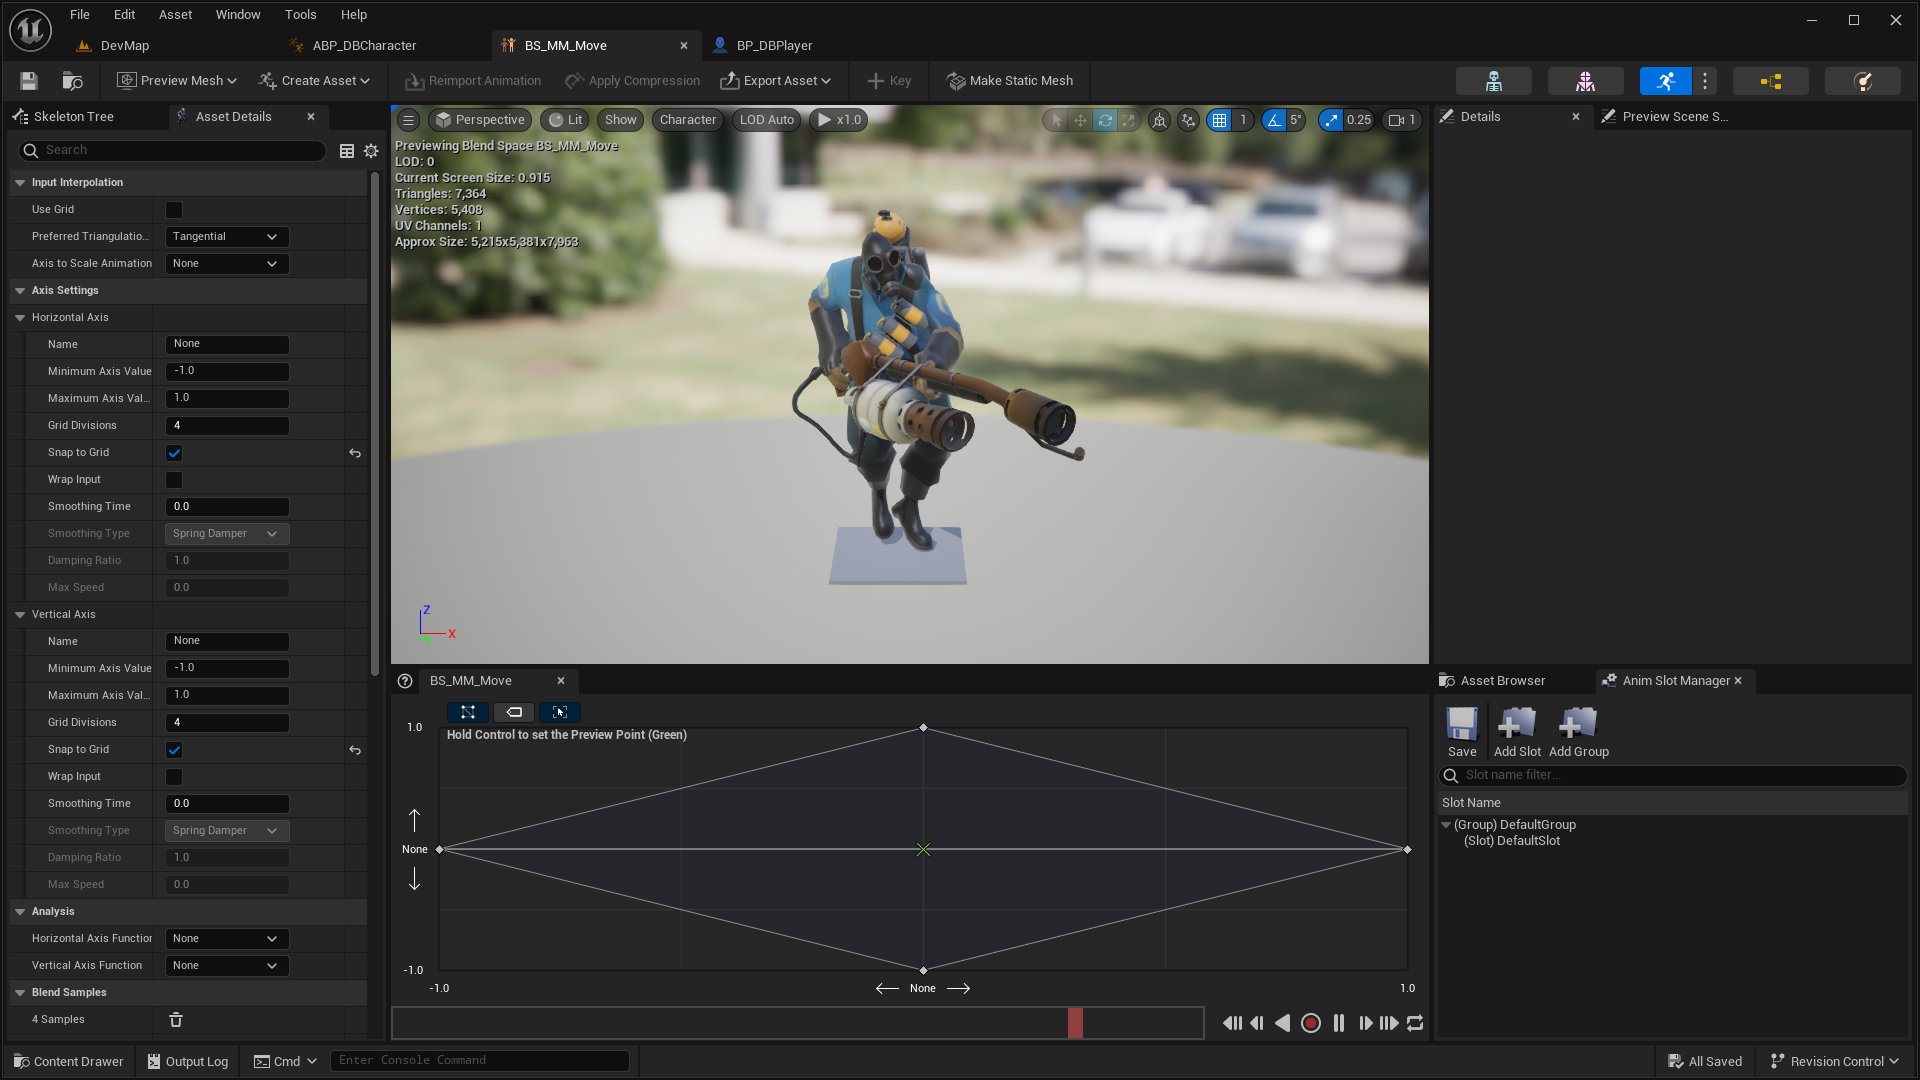Screen dimensions: 1920x1080
Task: Switch to ABP_DBCharacter tab
Action: [x=364, y=46]
